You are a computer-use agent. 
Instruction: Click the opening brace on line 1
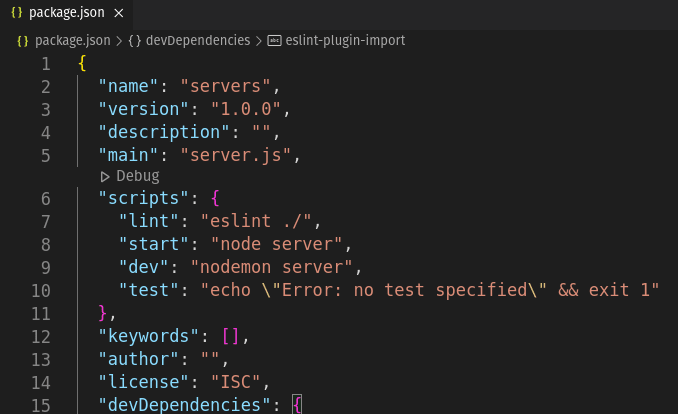[x=82, y=64]
